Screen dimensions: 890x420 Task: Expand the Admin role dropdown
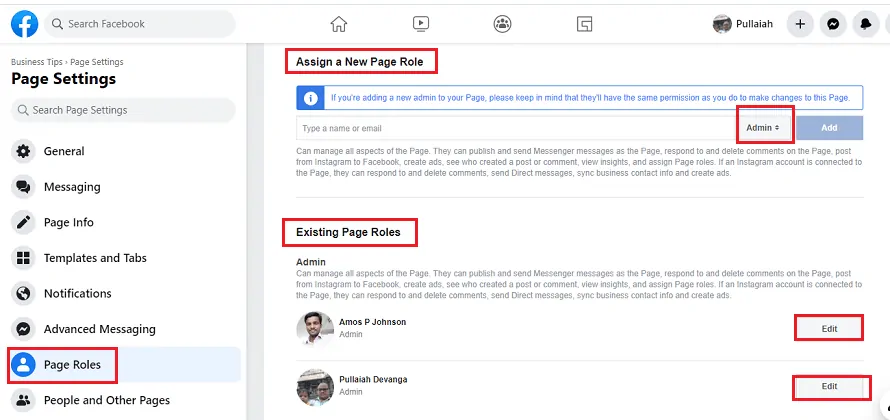(764, 128)
